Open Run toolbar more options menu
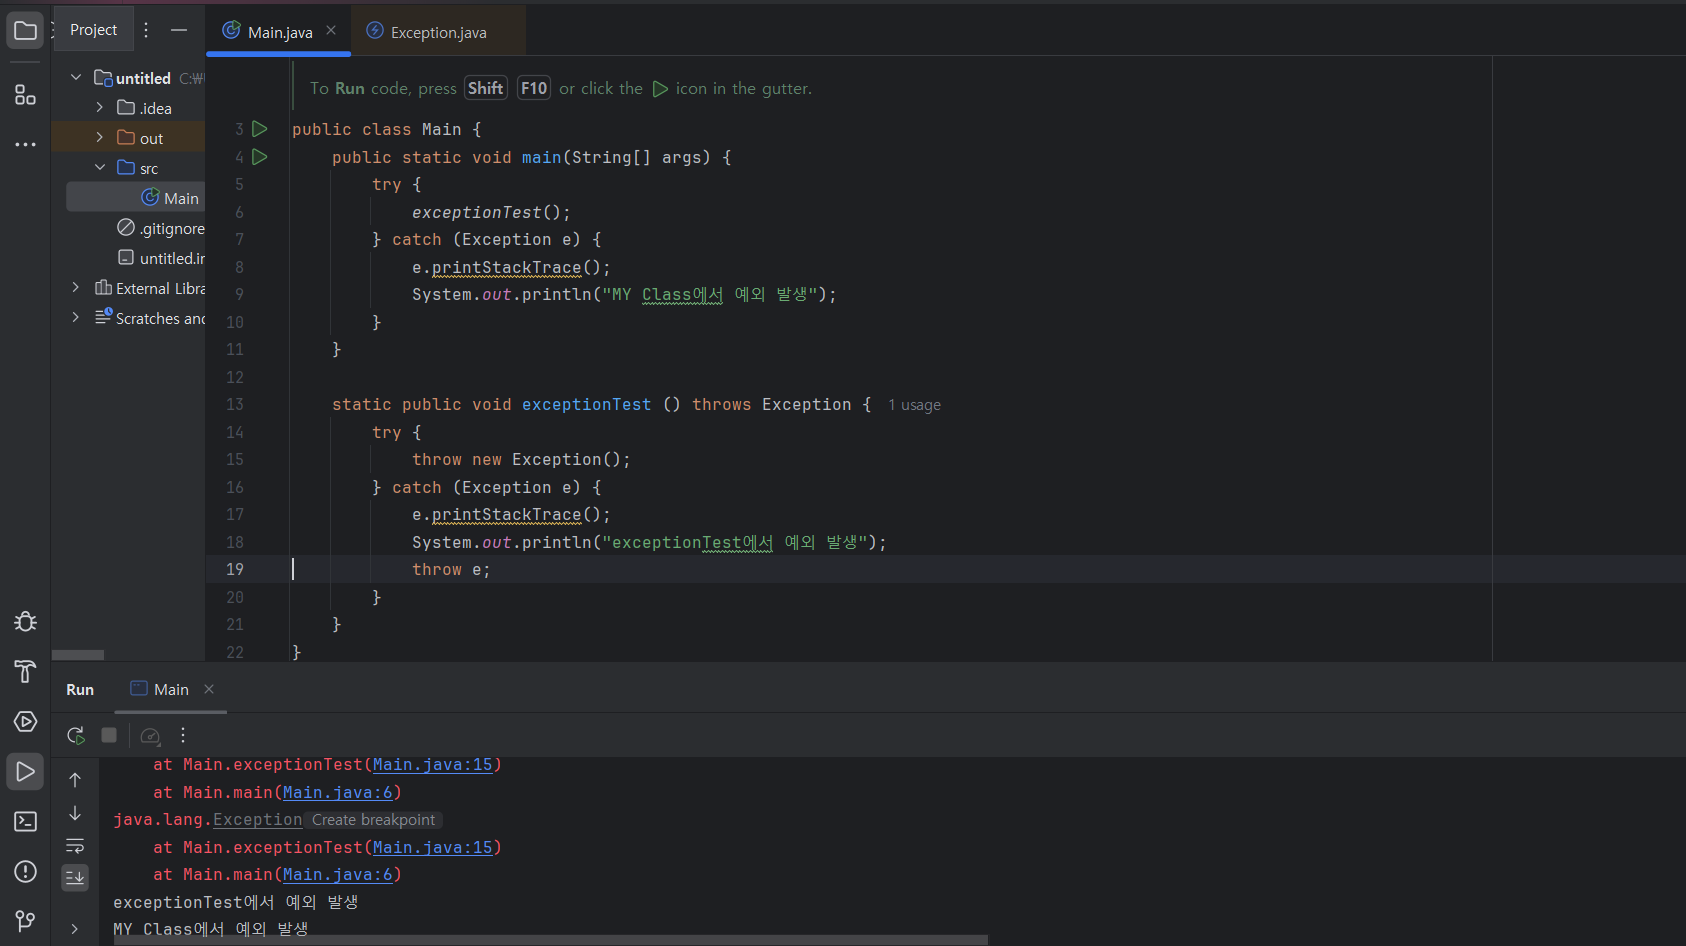Image resolution: width=1686 pixels, height=946 pixels. pos(183,735)
